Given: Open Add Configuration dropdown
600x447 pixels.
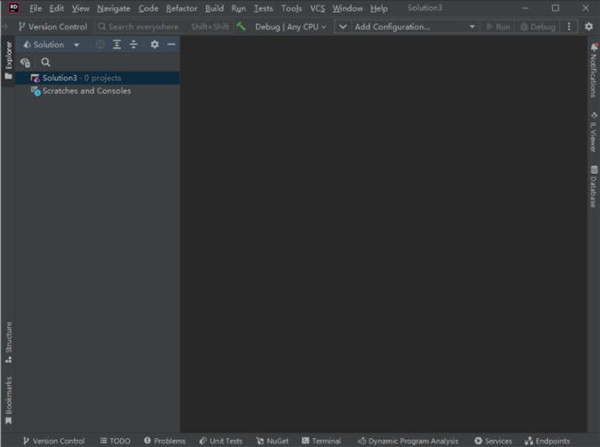Looking at the screenshot, I should [x=415, y=27].
